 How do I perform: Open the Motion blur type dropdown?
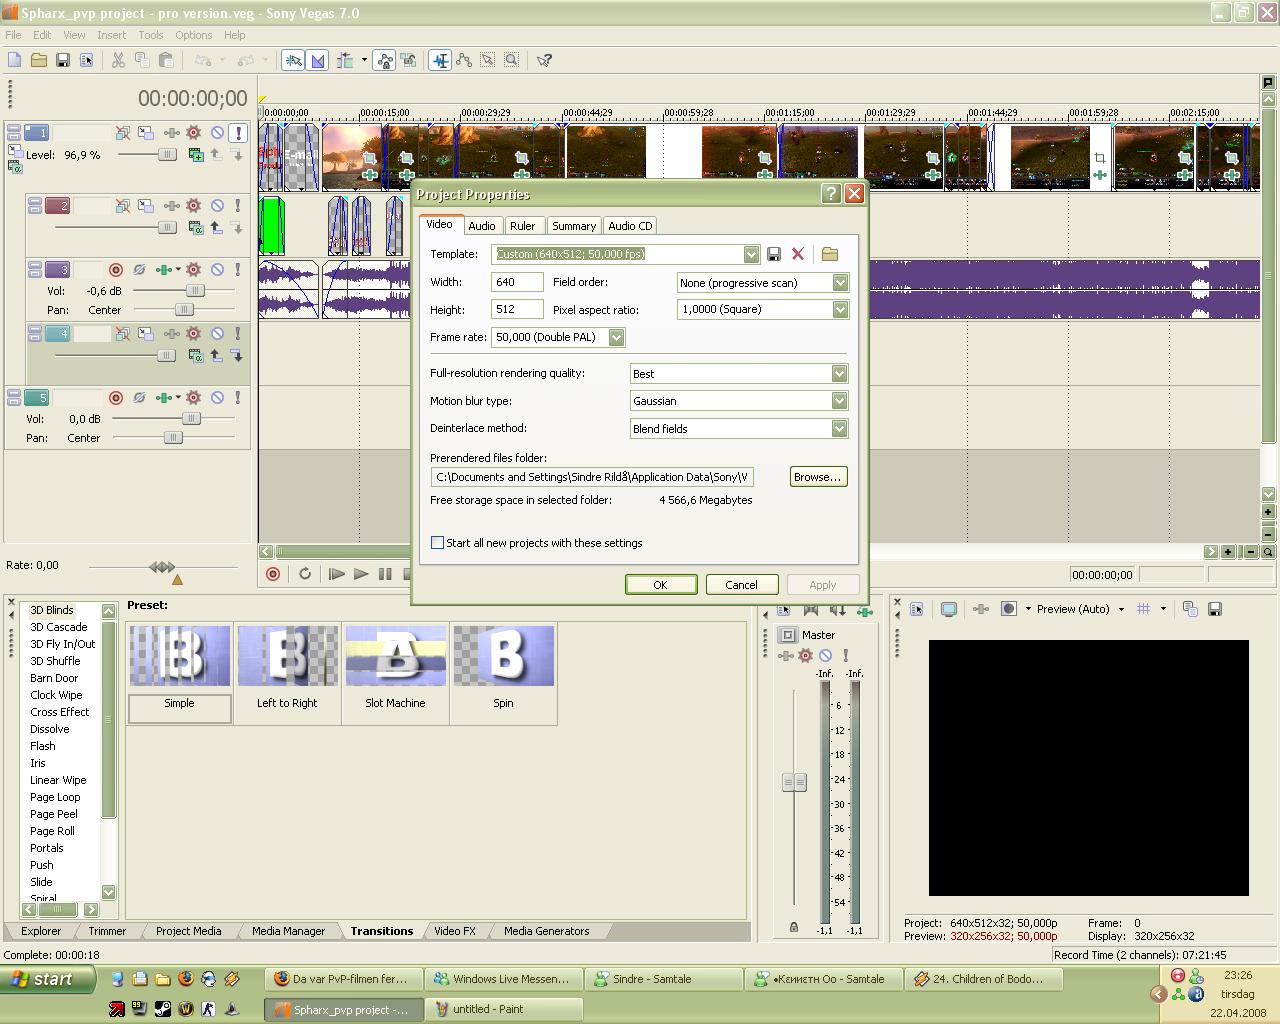(x=839, y=400)
